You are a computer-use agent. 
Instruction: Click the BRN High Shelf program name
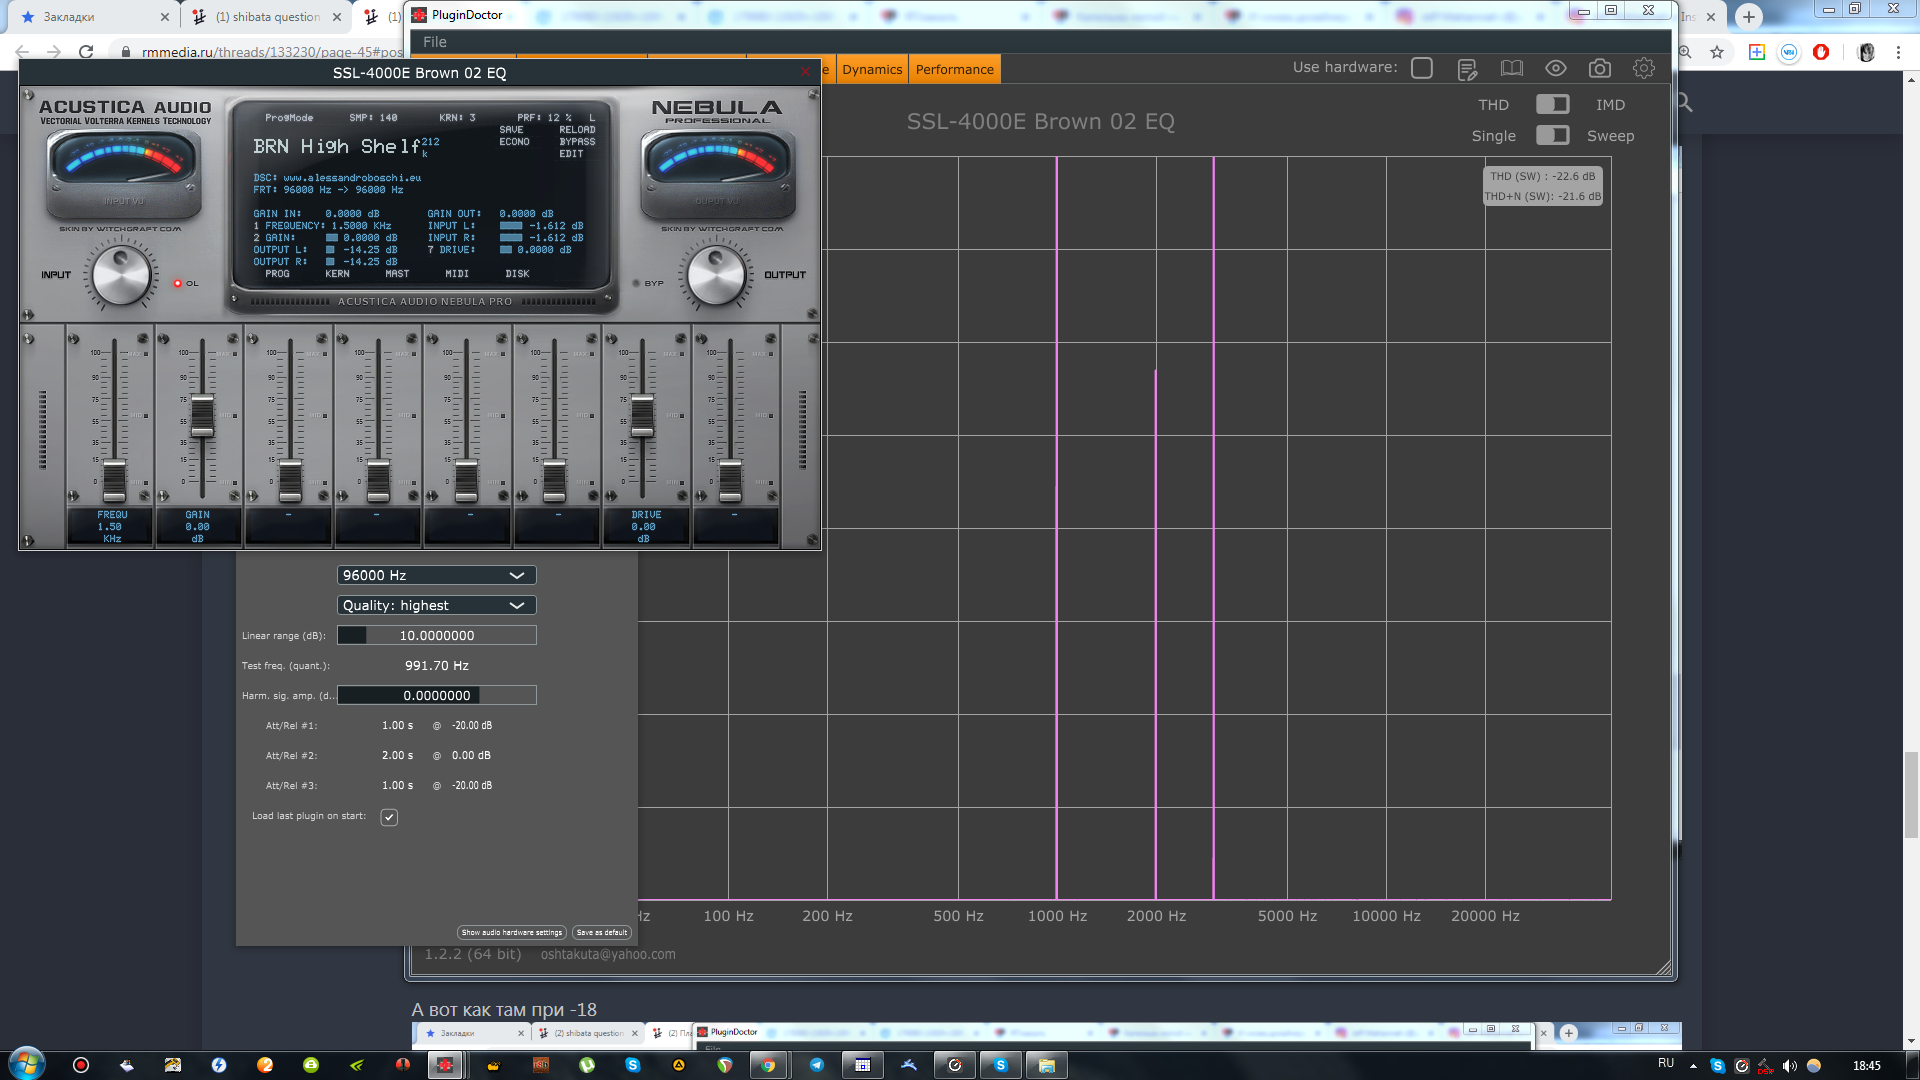(336, 146)
